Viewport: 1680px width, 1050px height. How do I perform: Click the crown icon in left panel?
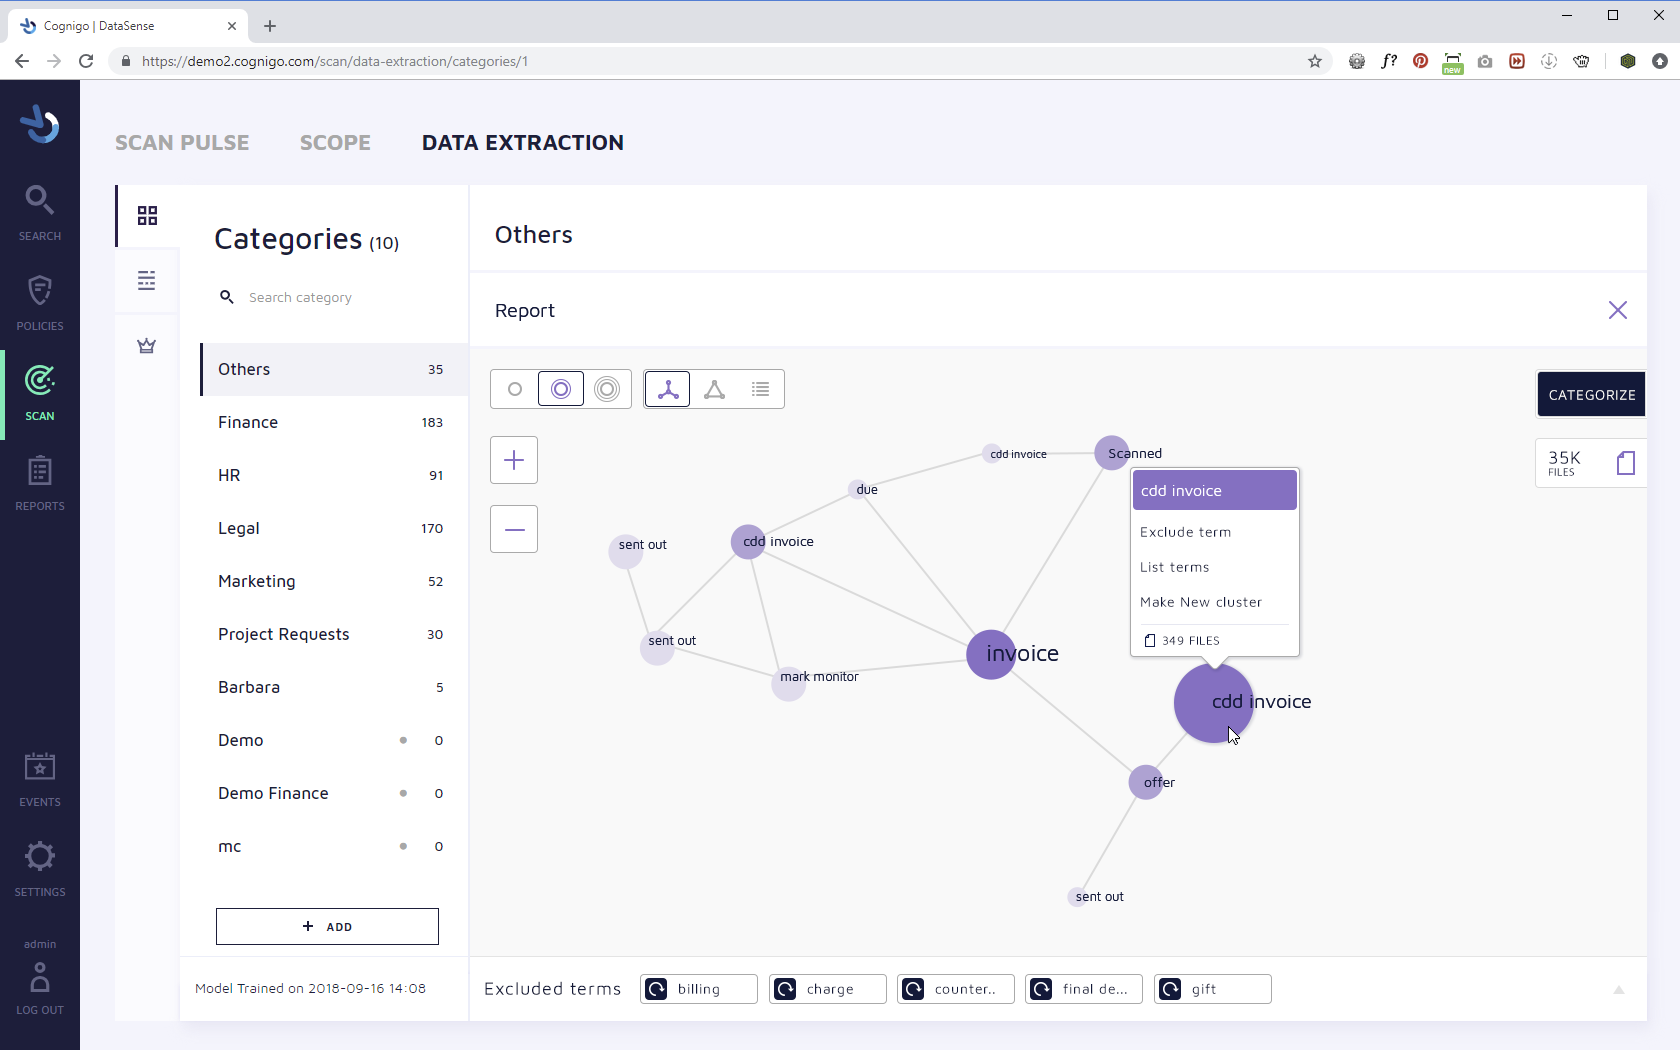(x=147, y=346)
